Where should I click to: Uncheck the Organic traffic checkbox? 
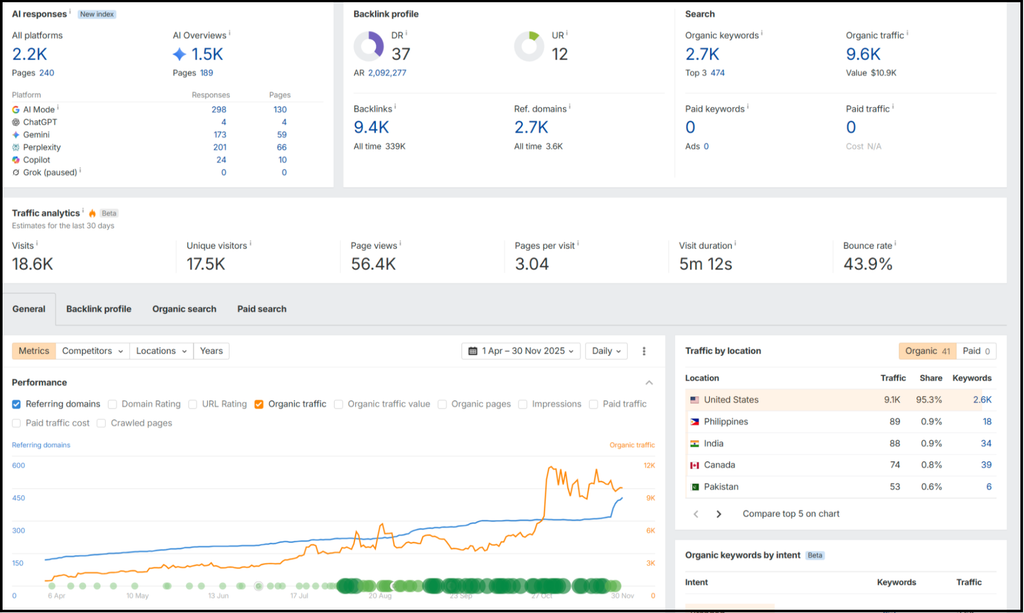pyautogui.click(x=259, y=405)
